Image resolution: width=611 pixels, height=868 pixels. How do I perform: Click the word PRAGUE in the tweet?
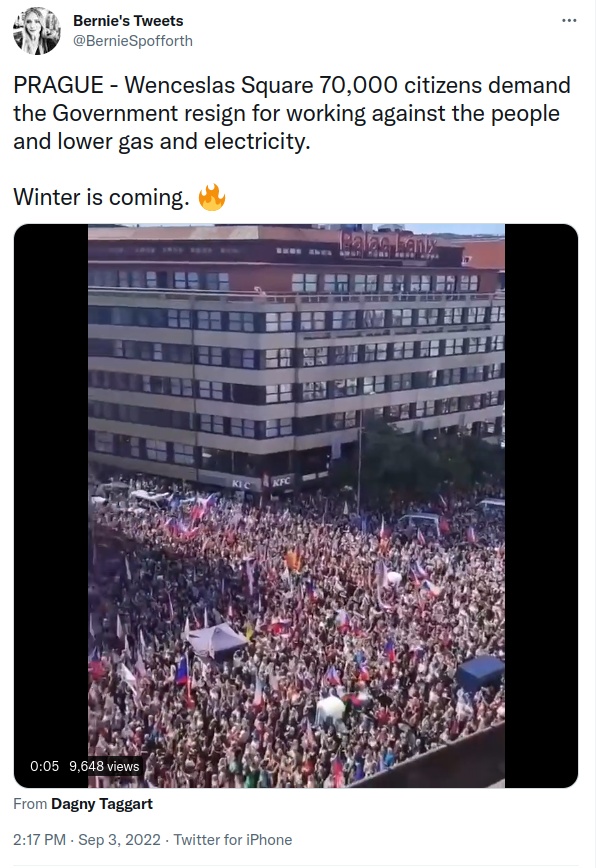point(58,85)
